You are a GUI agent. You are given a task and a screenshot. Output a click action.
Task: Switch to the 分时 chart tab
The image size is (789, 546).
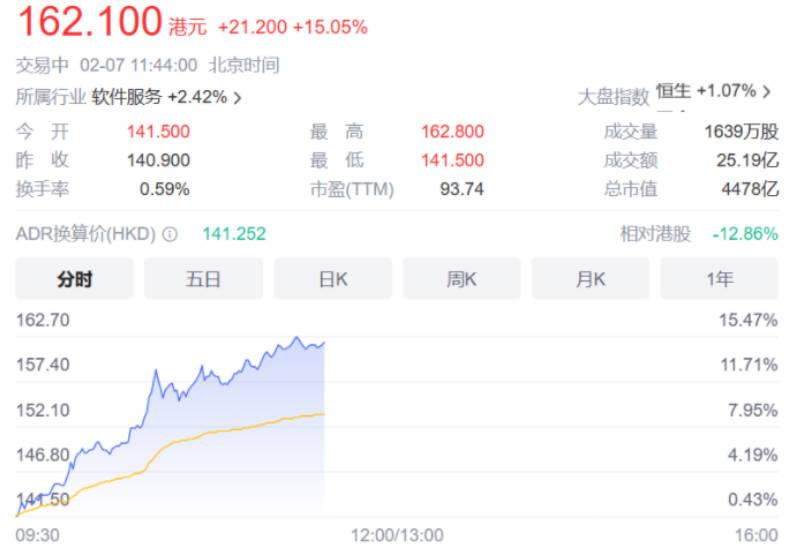point(75,279)
